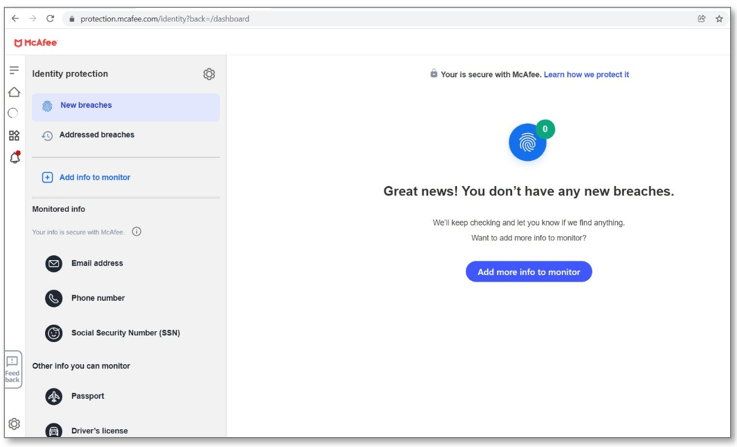
Task: Select Passport under other info
Action: click(x=87, y=396)
